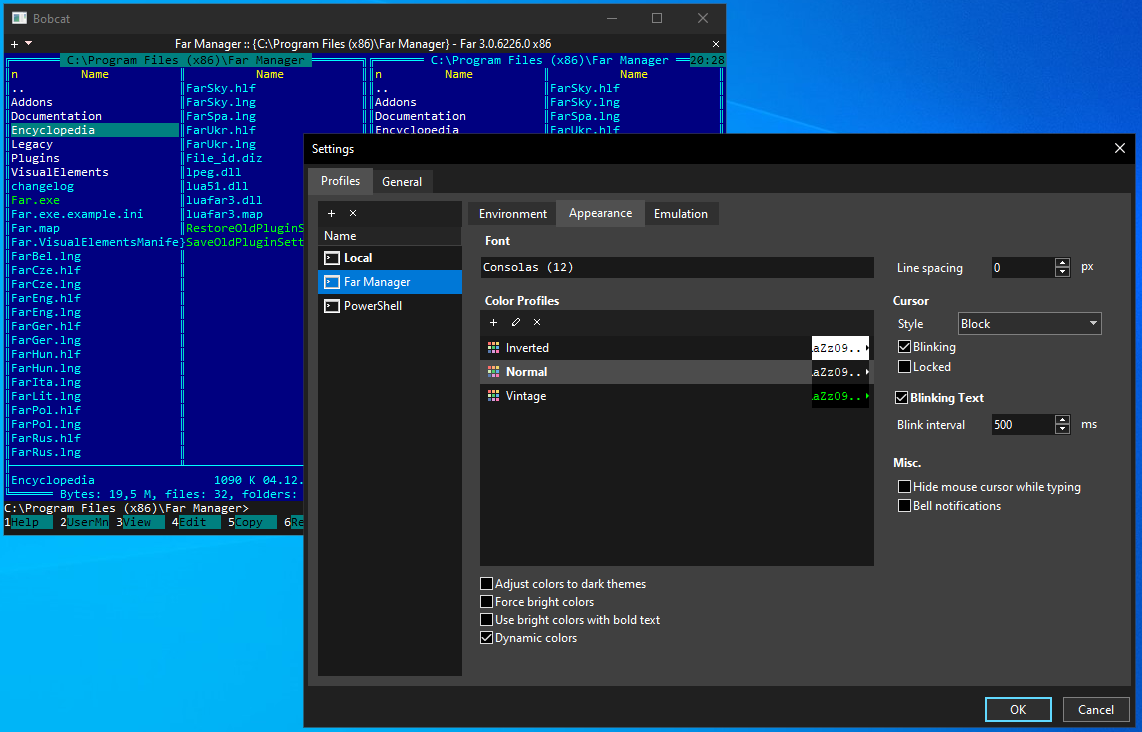1142x732 pixels.
Task: Open the cursor Style dropdown
Action: [1029, 324]
